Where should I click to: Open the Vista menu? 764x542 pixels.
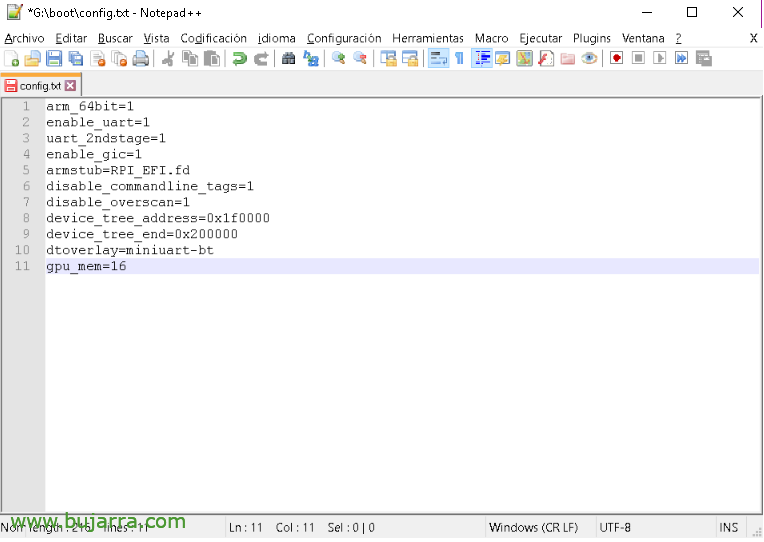156,38
